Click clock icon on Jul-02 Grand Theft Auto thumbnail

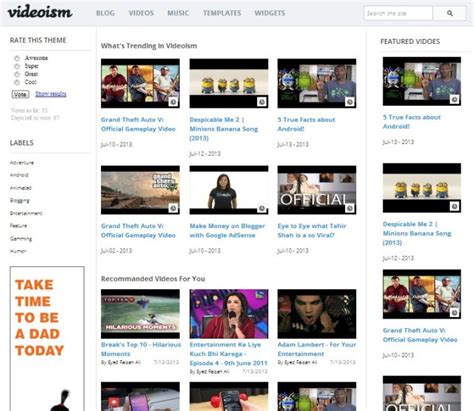tap(173, 208)
